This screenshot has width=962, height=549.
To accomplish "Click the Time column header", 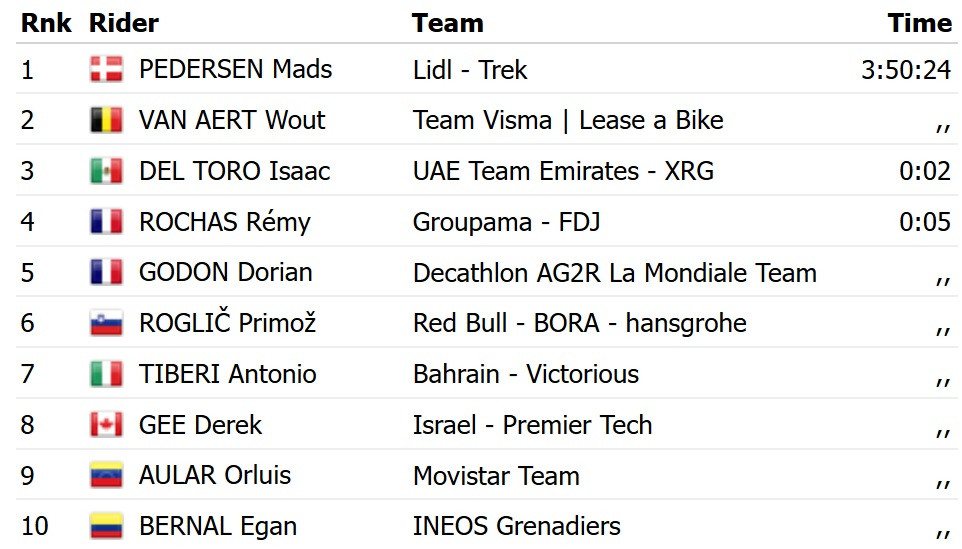I will 920,23.
